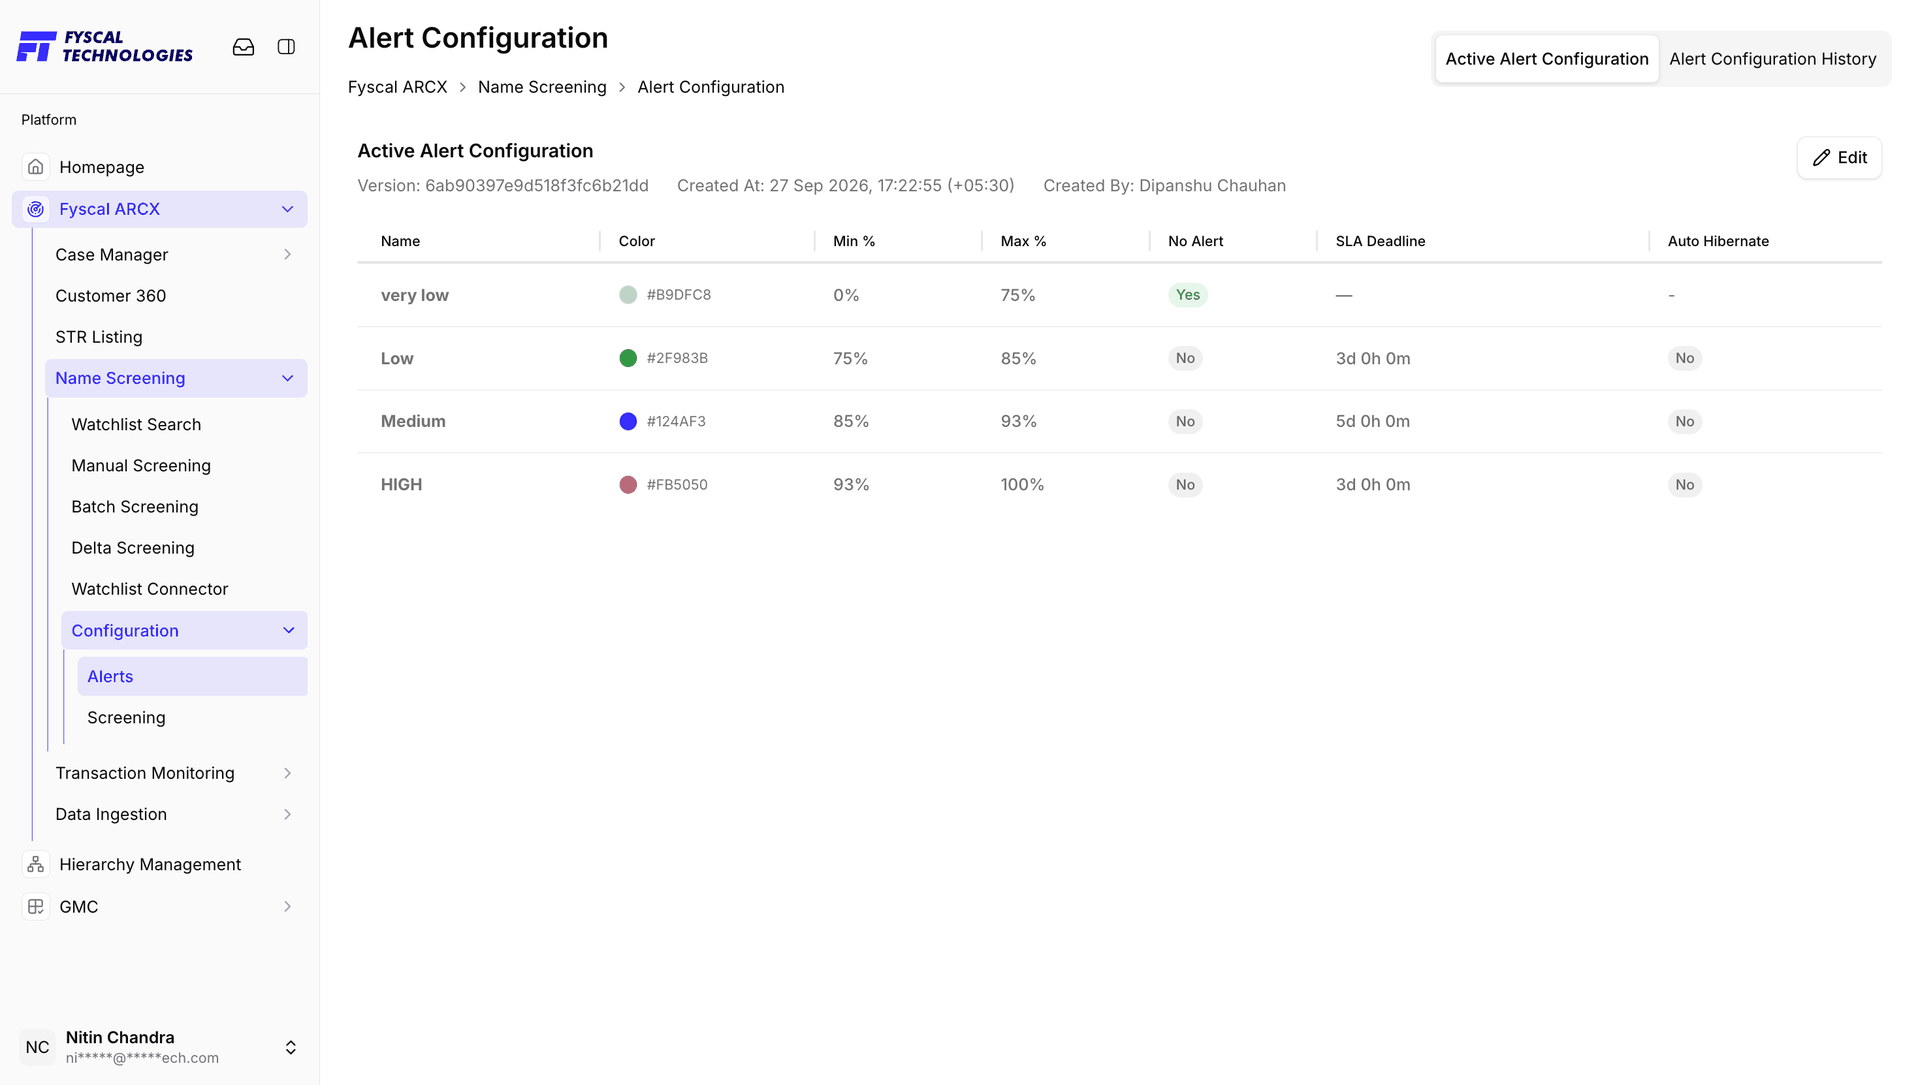The image size is (1920, 1085).
Task: Click the HIGH row name cell
Action: click(x=402, y=484)
